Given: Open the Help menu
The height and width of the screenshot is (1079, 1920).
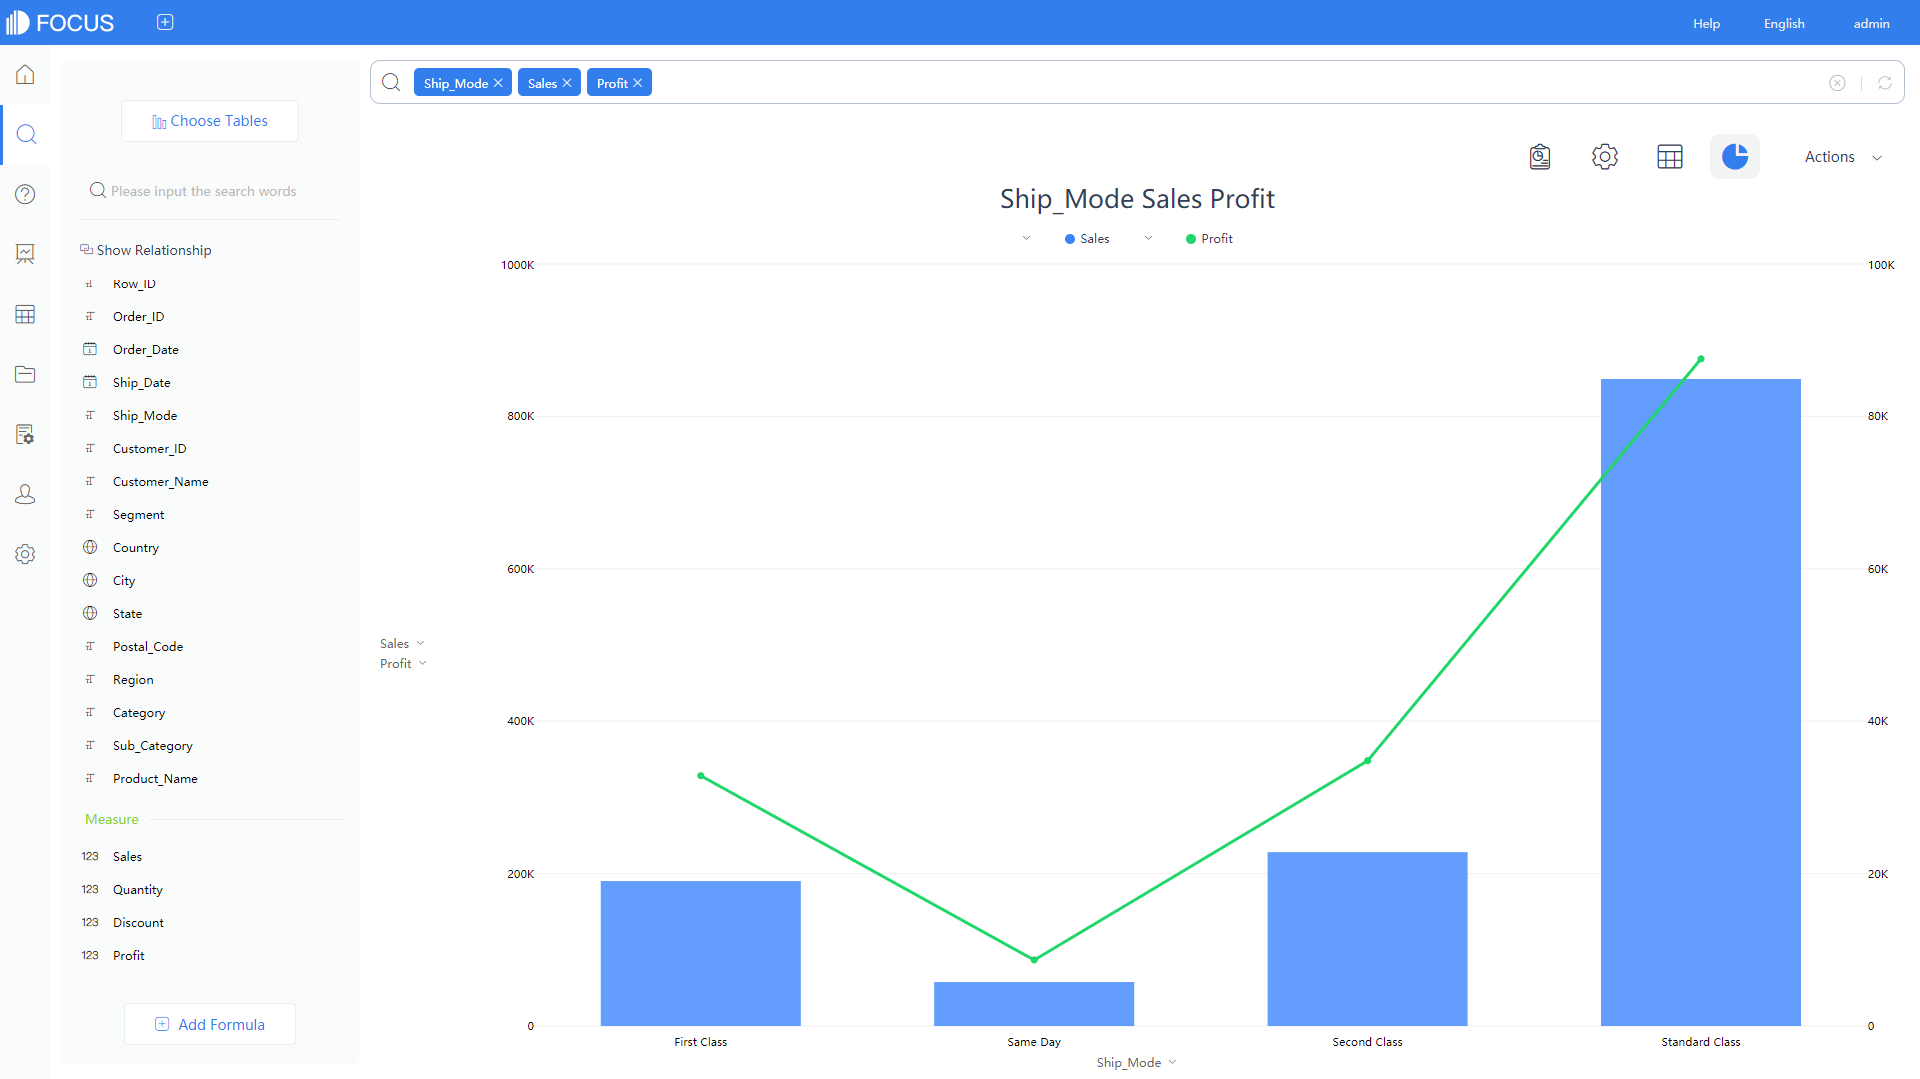Looking at the screenshot, I should 1706,23.
